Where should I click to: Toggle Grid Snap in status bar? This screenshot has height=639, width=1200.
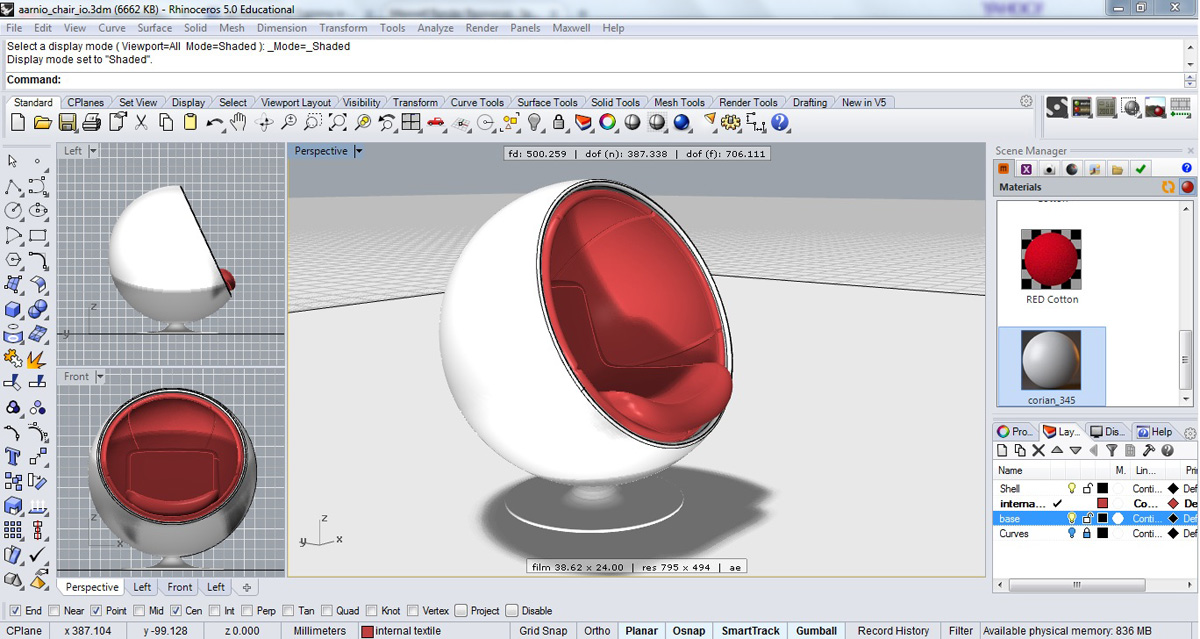[543, 631]
